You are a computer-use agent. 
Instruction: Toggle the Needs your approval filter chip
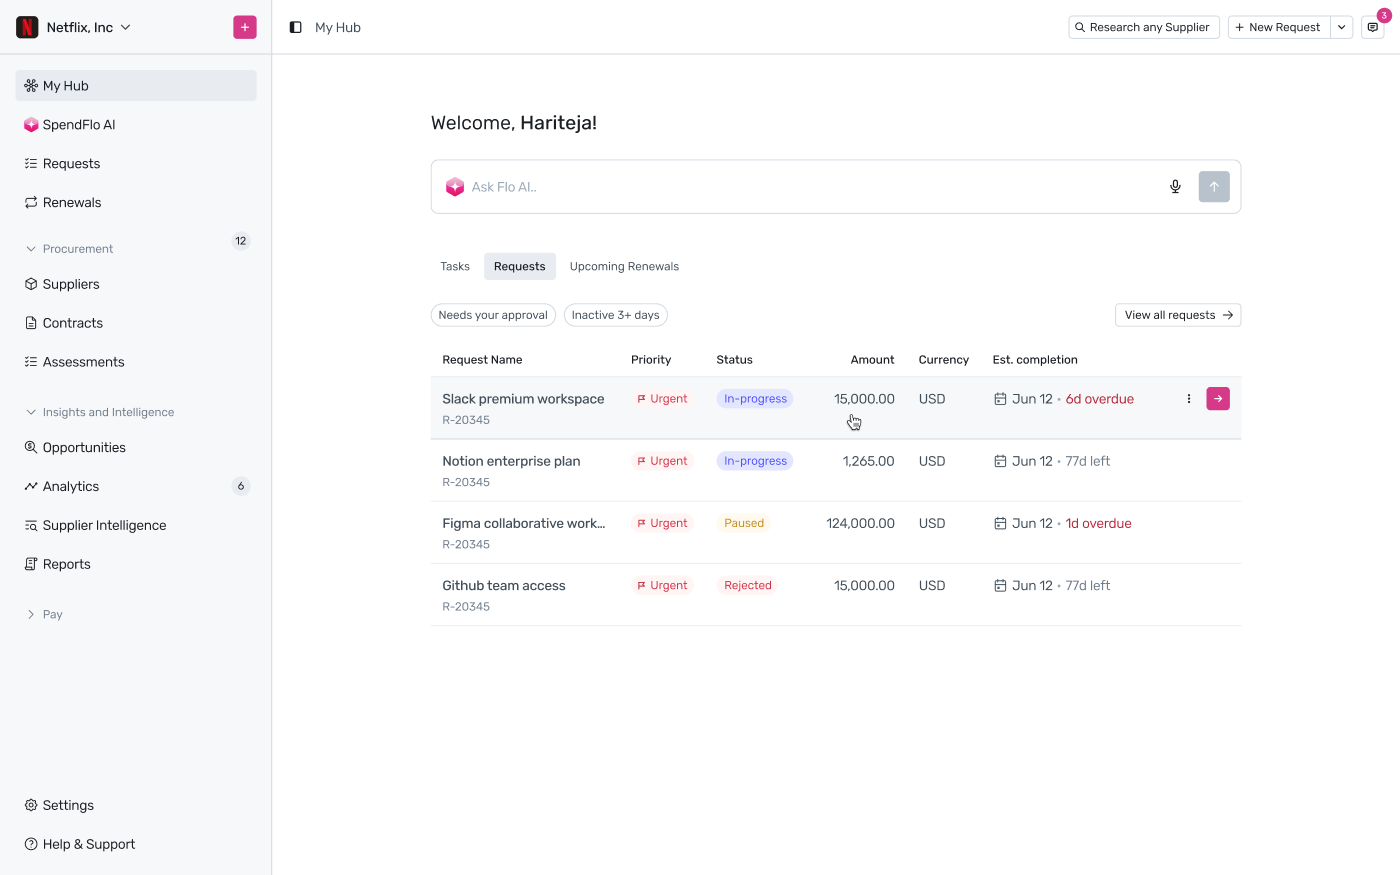pos(493,315)
